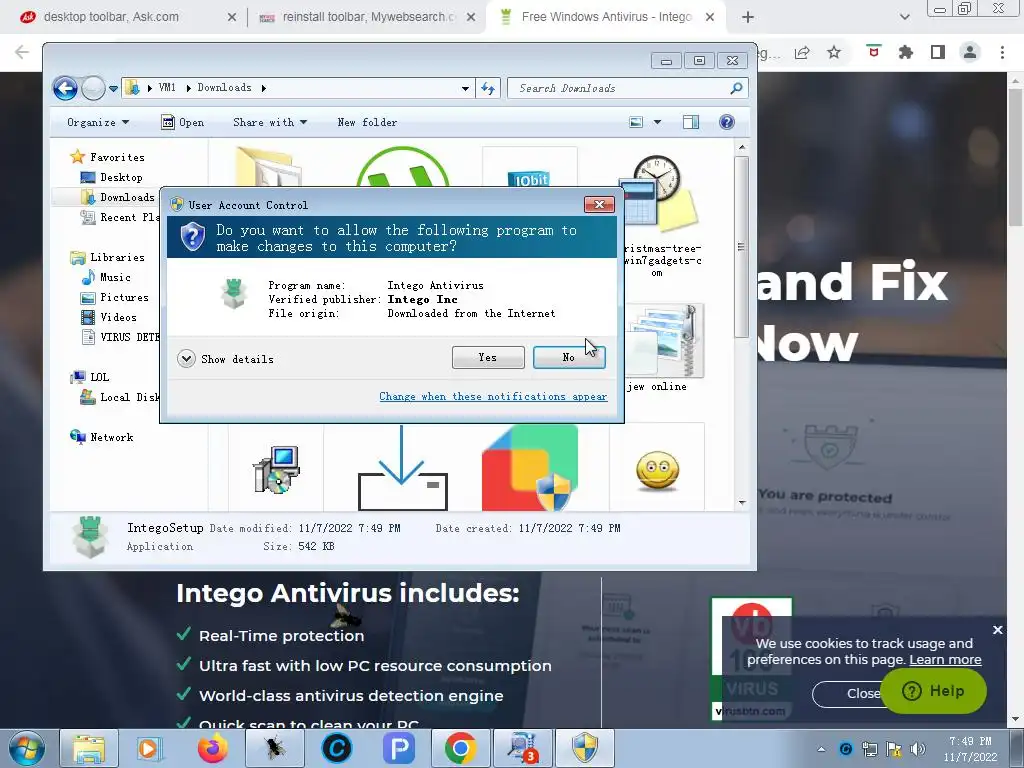The width and height of the screenshot is (1024, 768).
Task: Click the UAC shield taskbar icon
Action: 585,748
